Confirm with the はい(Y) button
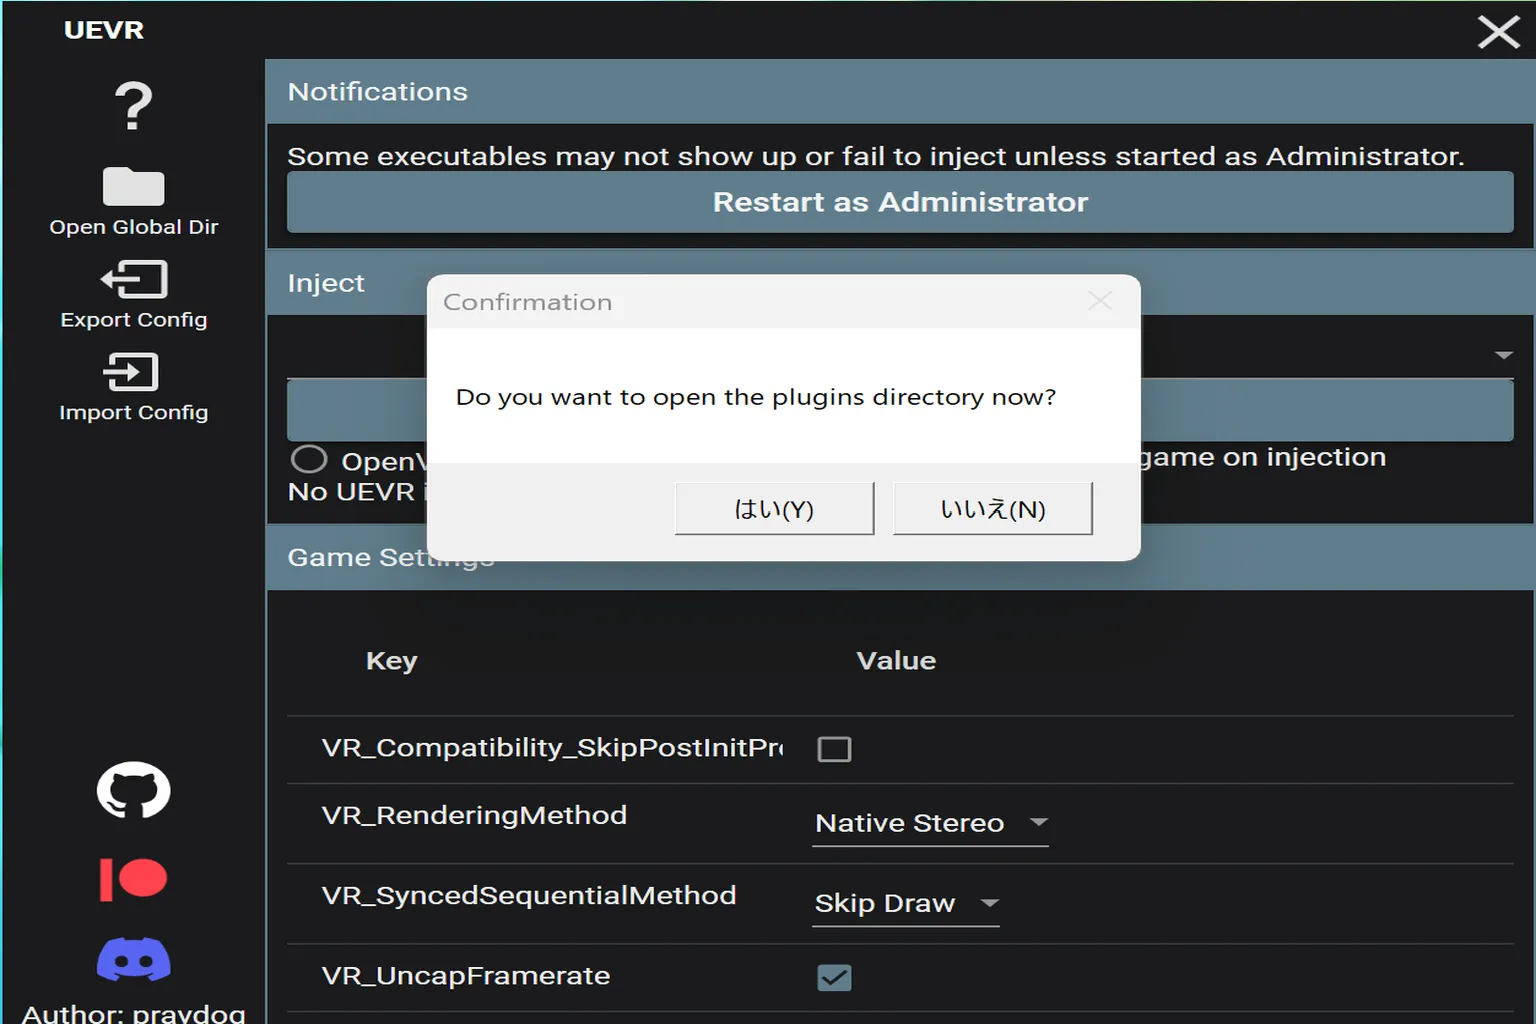1536x1024 pixels. (x=774, y=509)
